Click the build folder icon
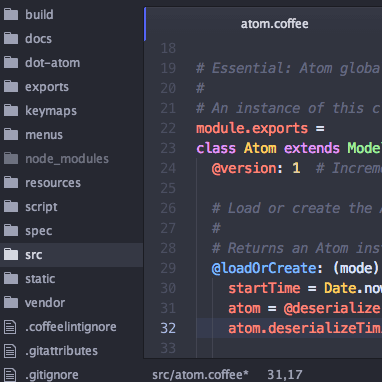 [x=11, y=14]
